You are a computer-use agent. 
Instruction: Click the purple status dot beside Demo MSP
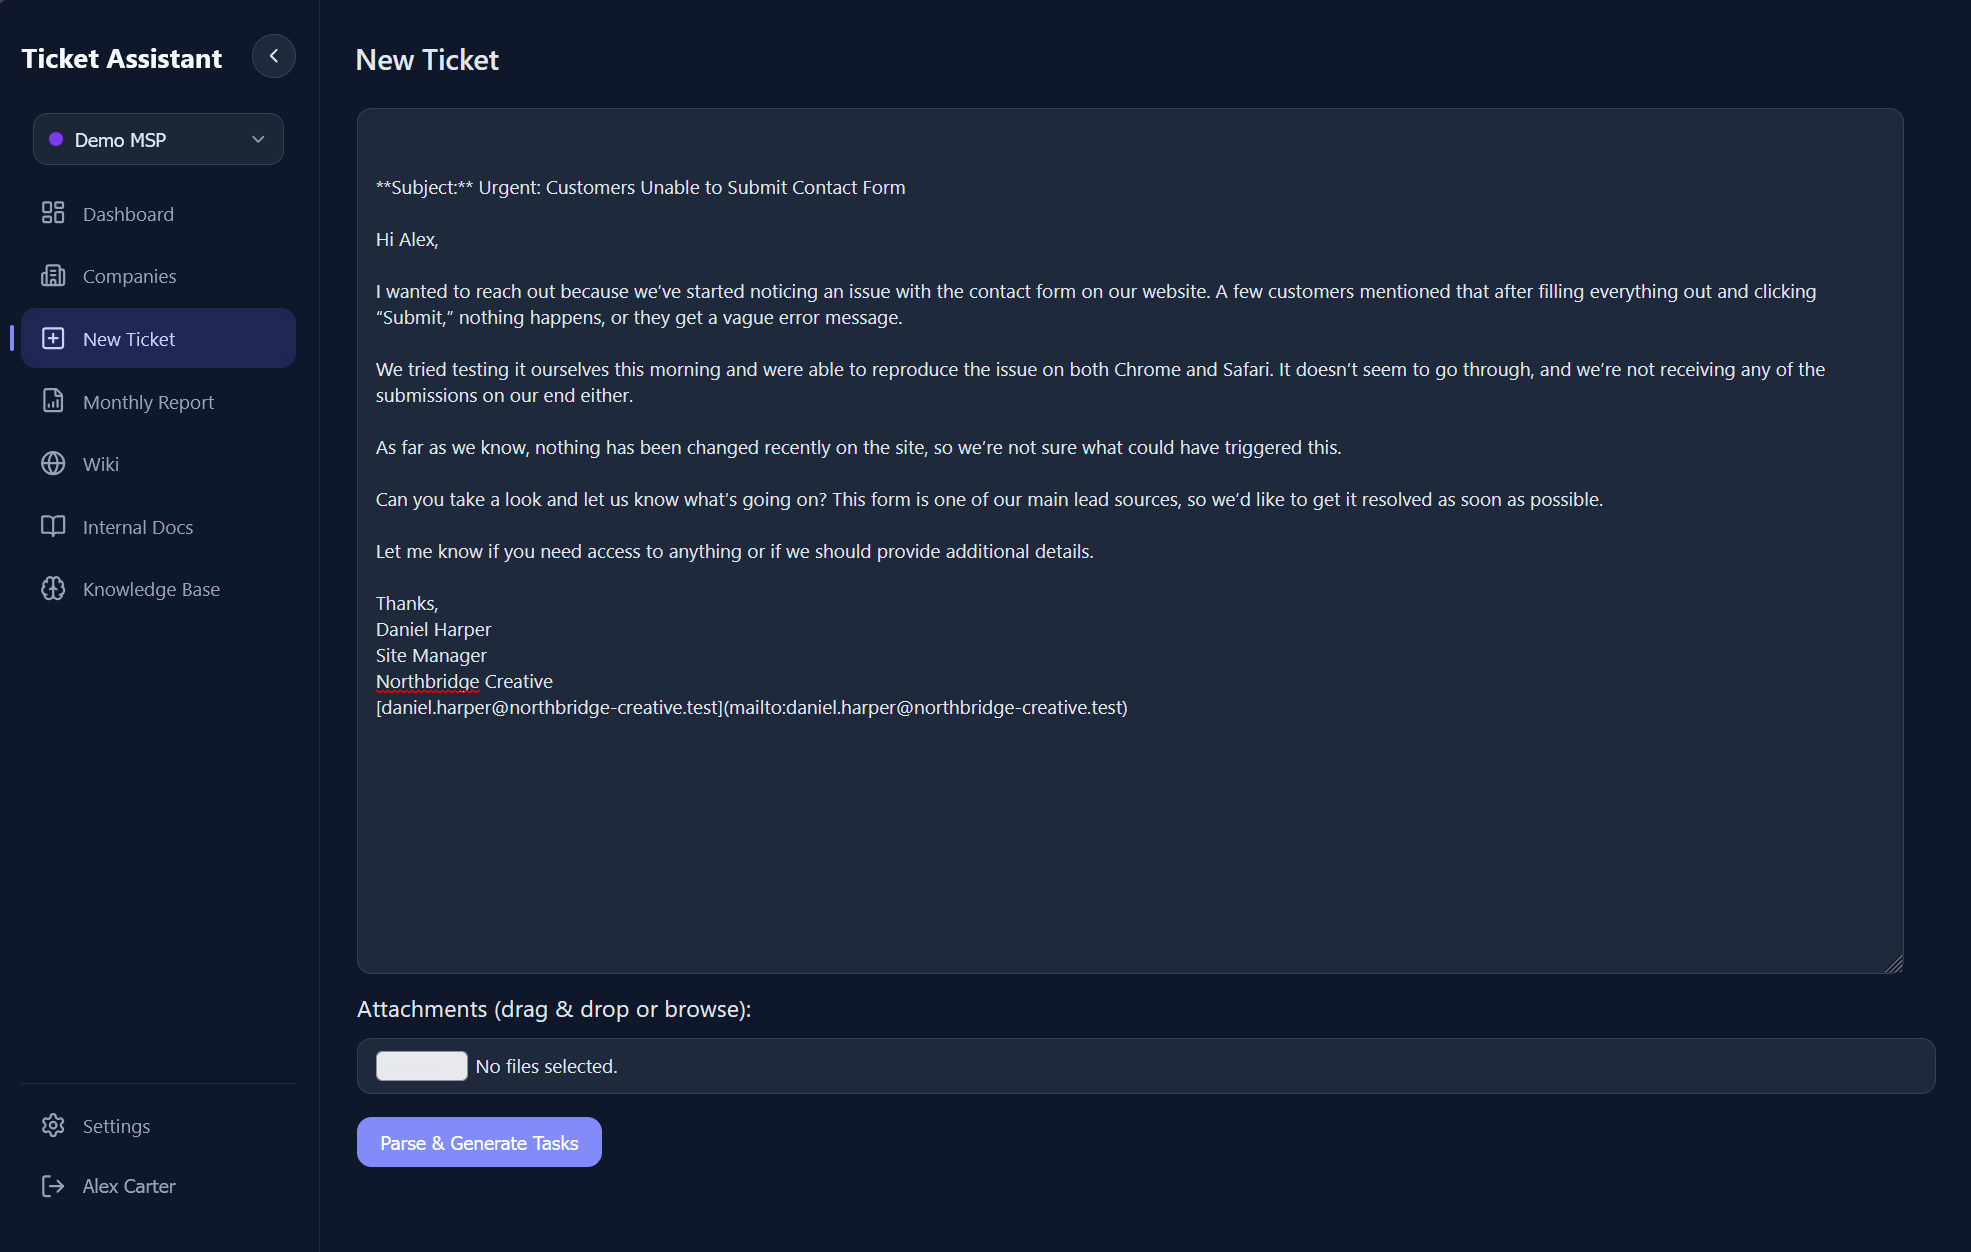[x=57, y=139]
